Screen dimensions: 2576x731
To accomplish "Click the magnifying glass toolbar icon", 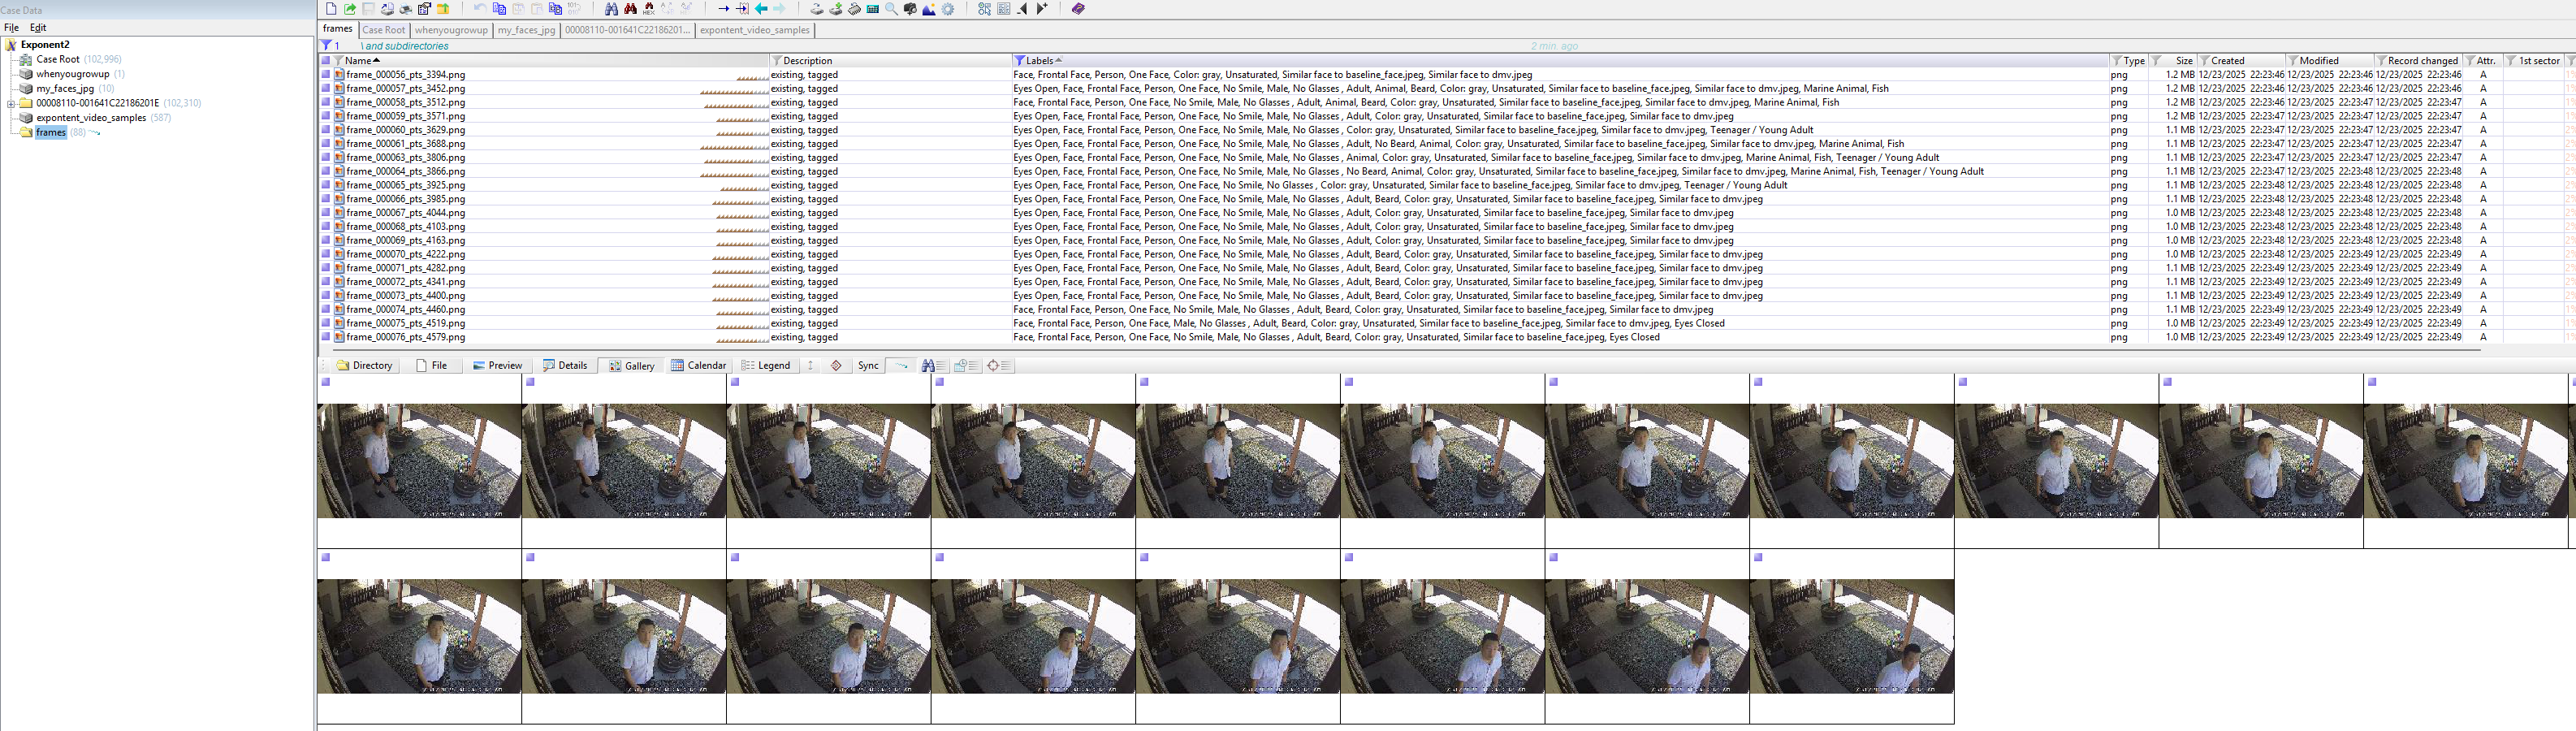I will 891,9.
